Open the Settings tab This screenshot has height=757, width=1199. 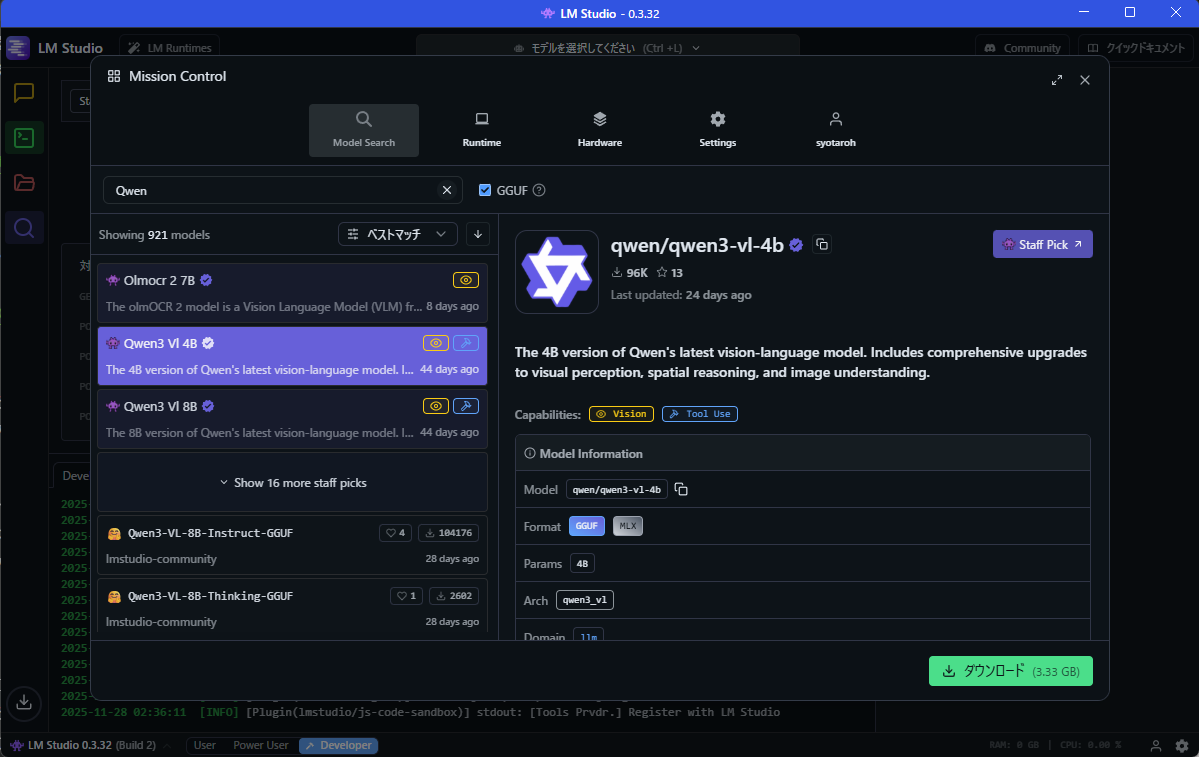point(717,130)
